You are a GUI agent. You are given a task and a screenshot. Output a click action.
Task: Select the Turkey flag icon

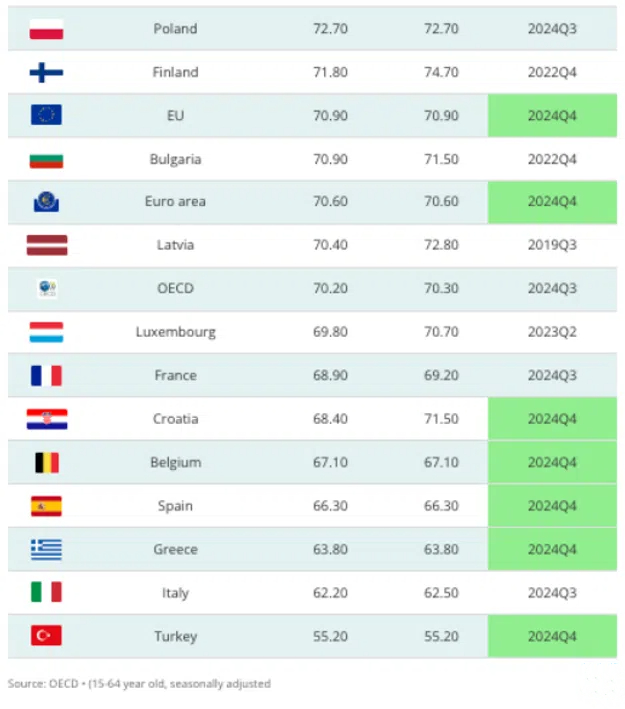[46, 635]
